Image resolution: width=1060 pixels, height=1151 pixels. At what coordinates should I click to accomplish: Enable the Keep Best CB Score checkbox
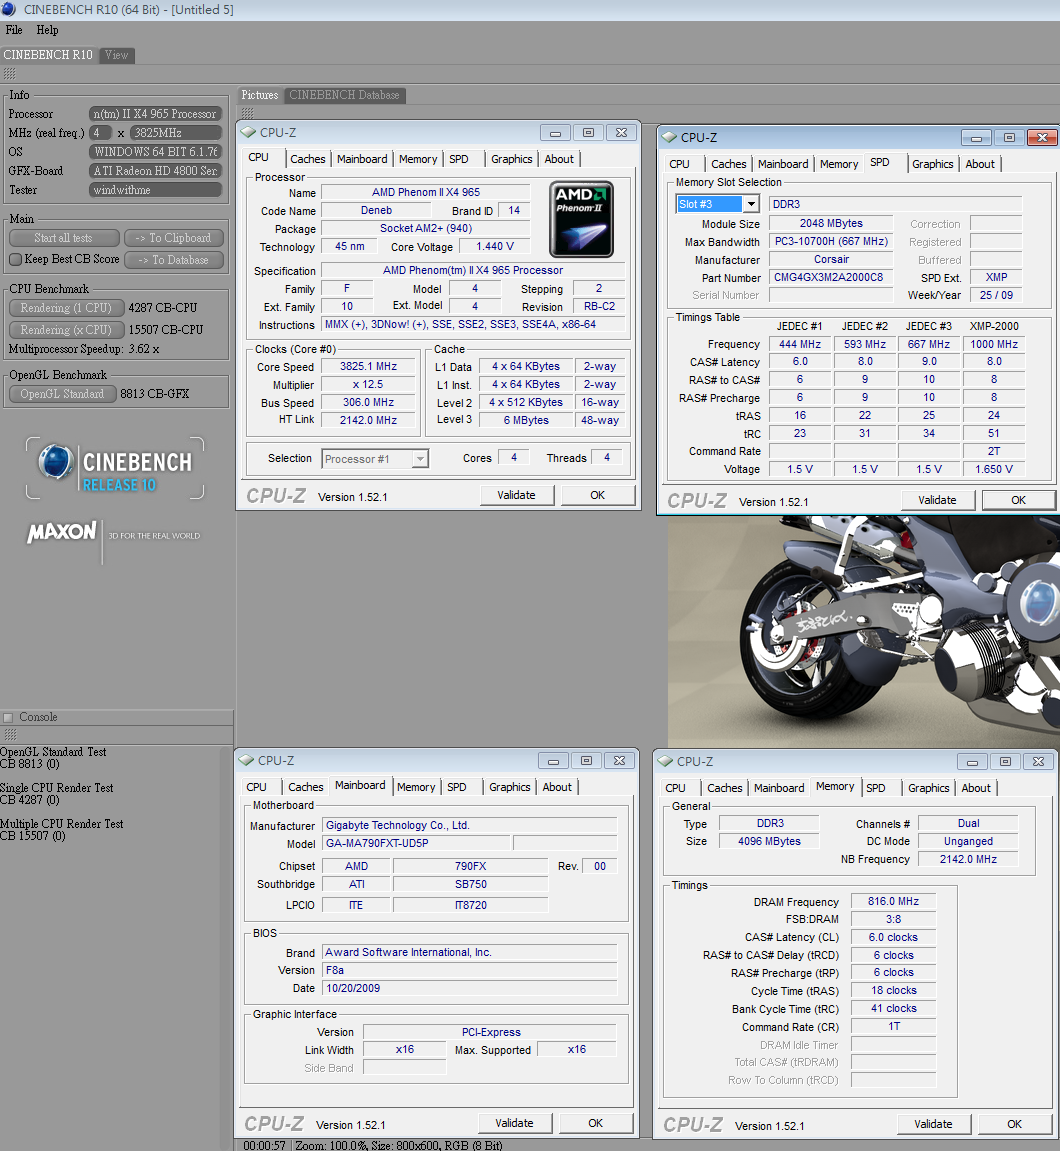(x=15, y=260)
